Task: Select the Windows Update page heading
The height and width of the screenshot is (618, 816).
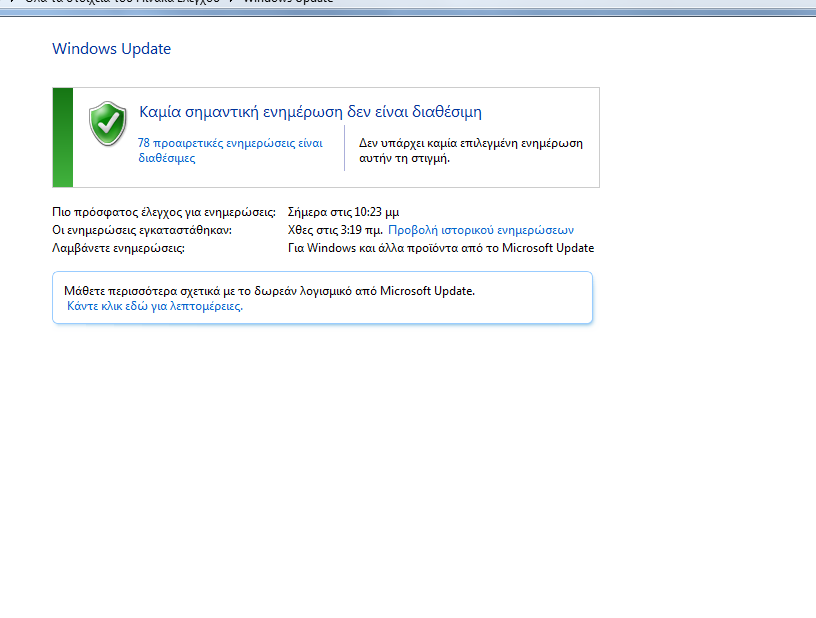Action: [111, 48]
